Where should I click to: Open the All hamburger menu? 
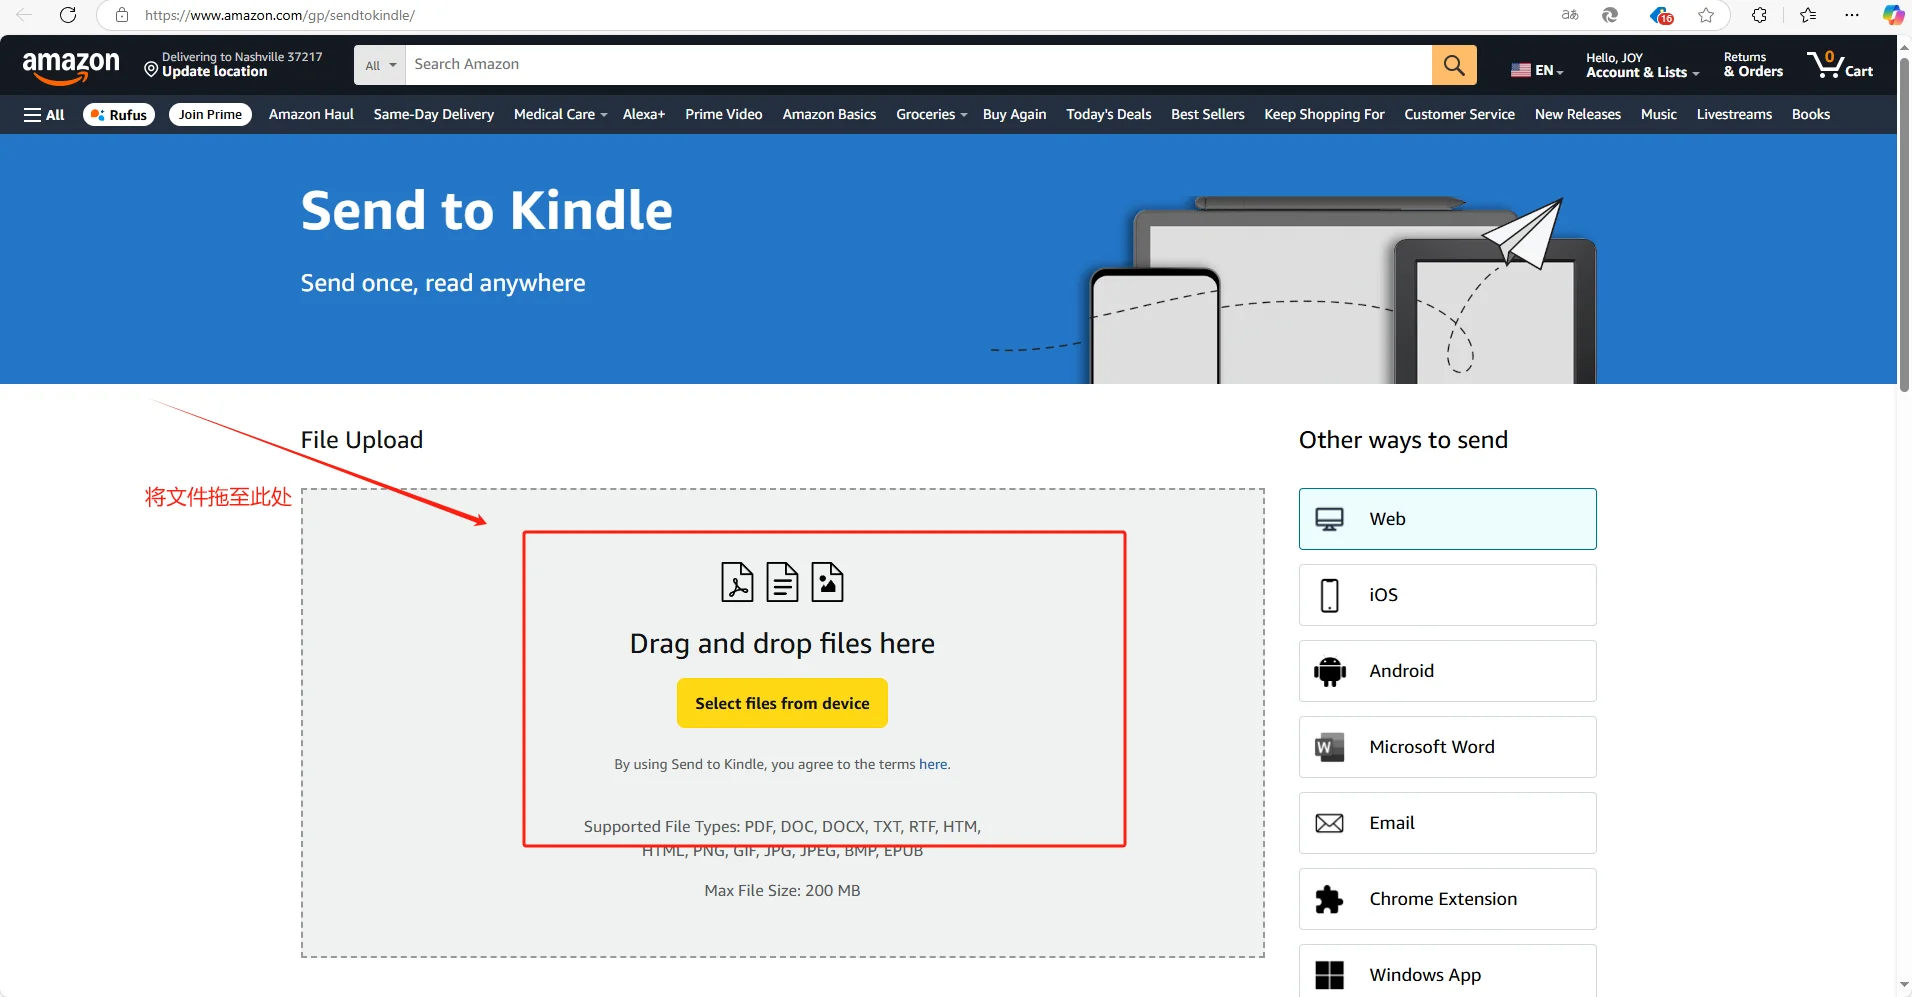coord(44,115)
